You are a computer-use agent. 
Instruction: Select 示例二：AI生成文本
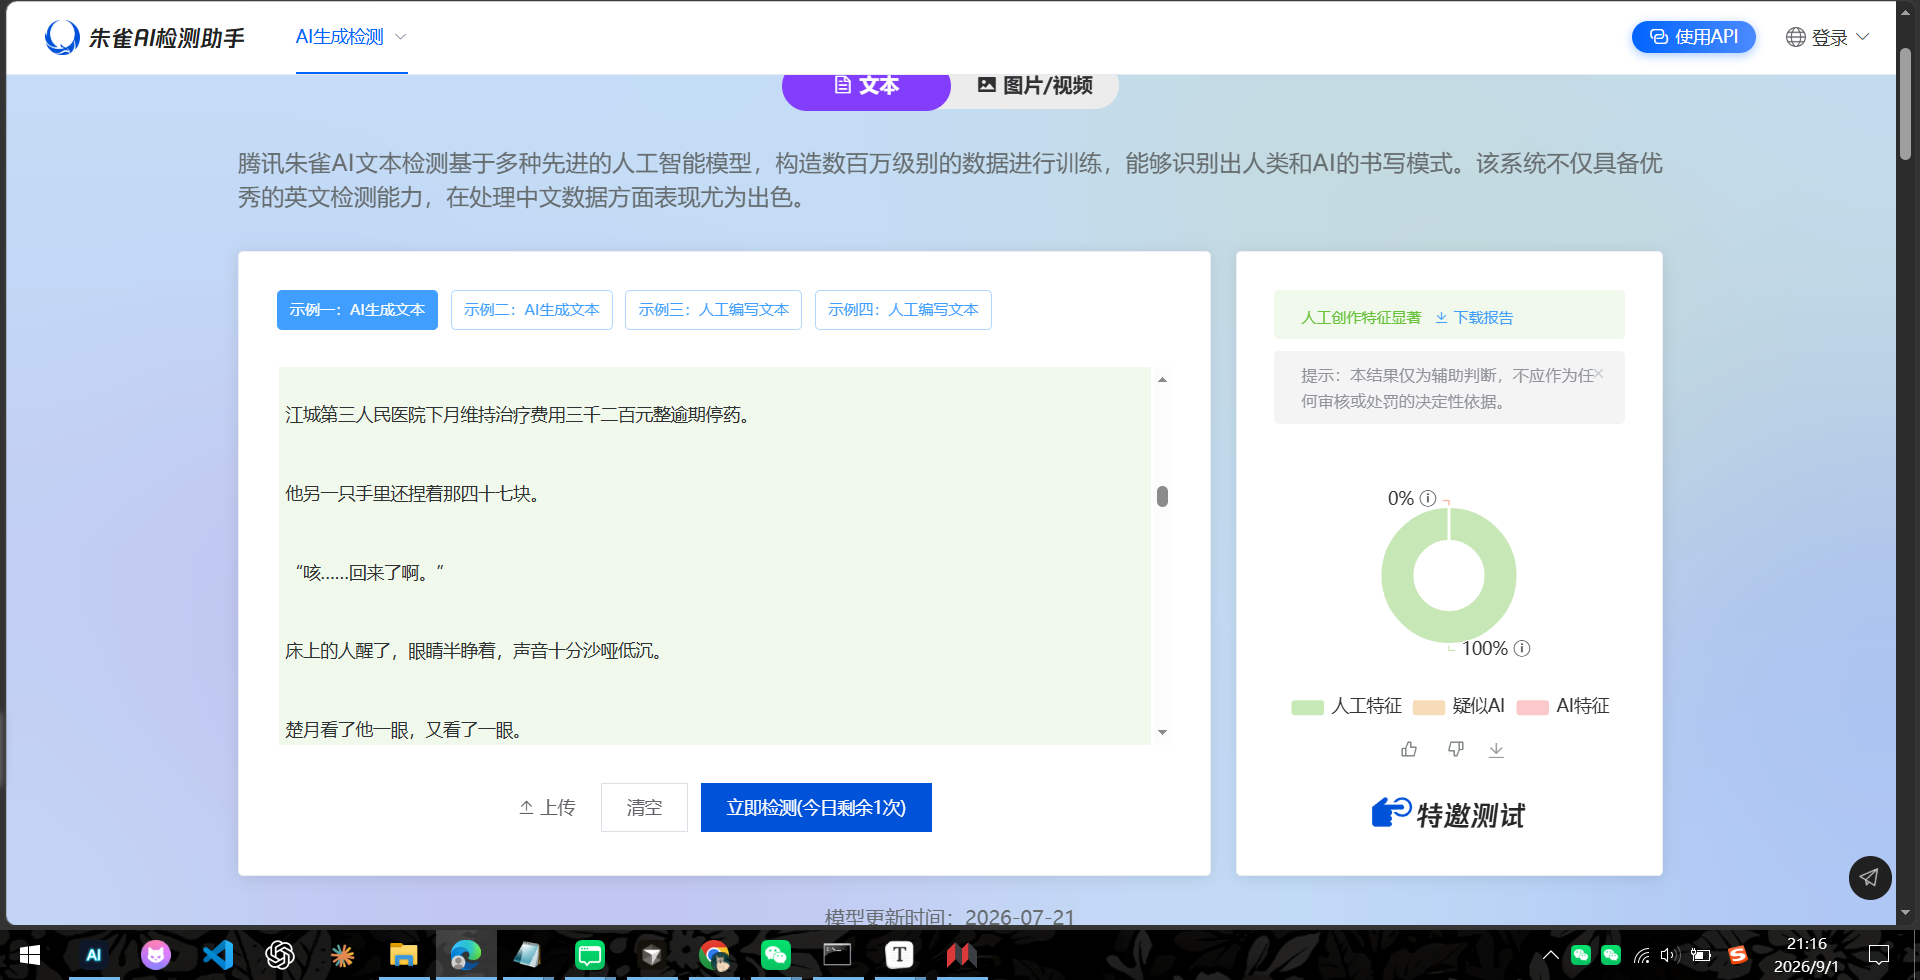(531, 310)
